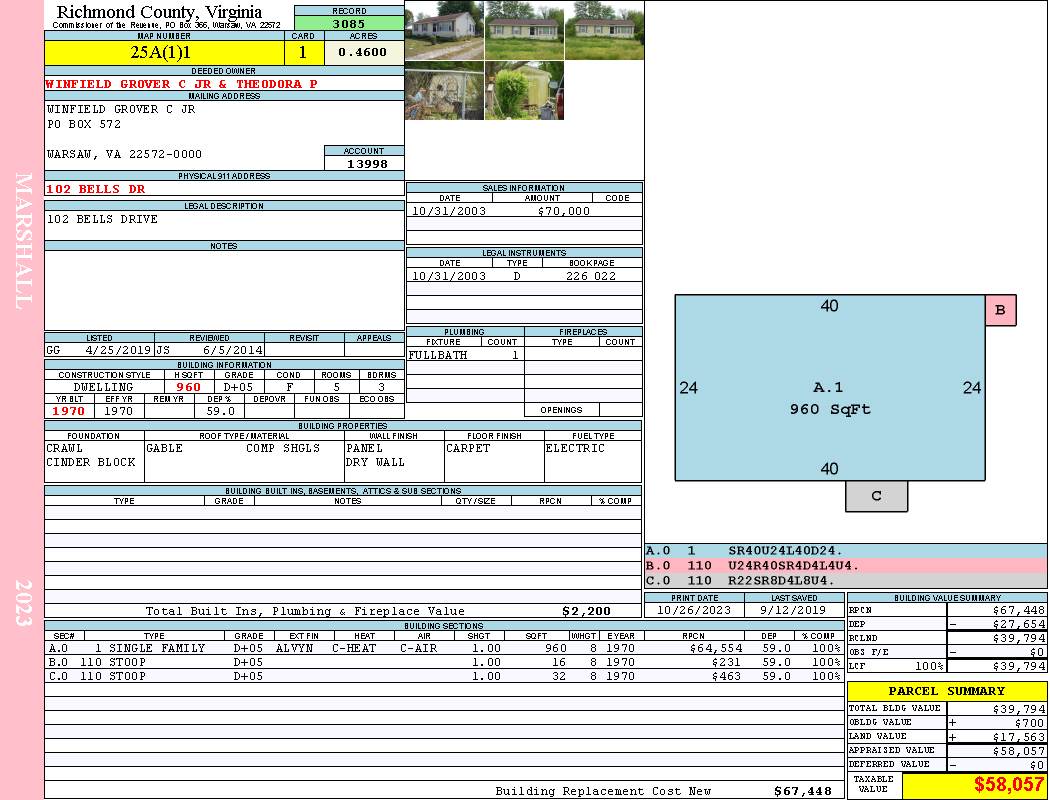Viewport: 1050px width, 800px height.
Task: Select the A.0 Single Family building section row
Action: click(444, 648)
